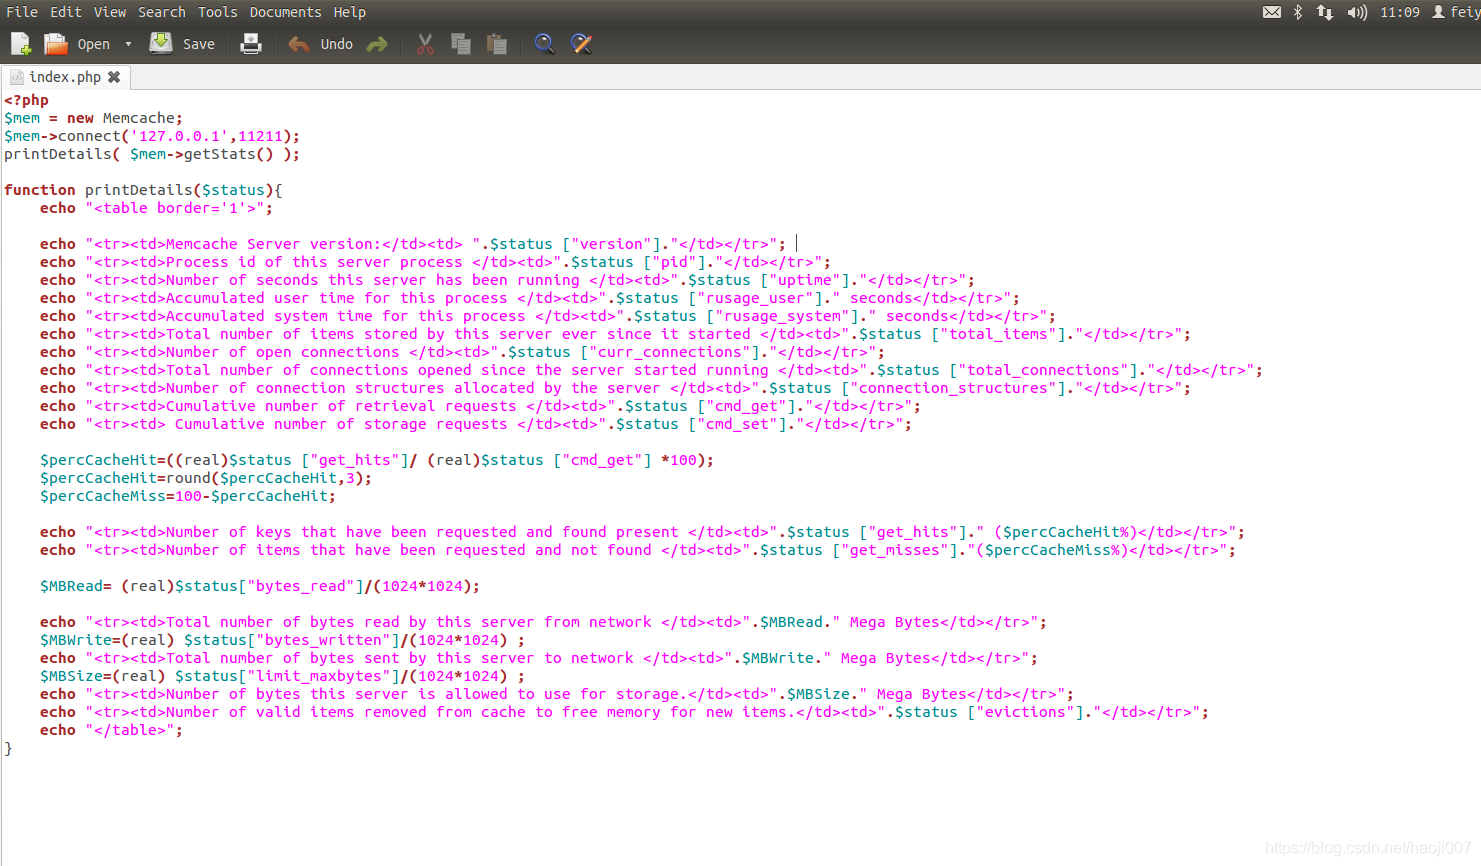Screen dimensions: 1481x866
Task: Click the Undo arrow icon
Action: pos(298,44)
